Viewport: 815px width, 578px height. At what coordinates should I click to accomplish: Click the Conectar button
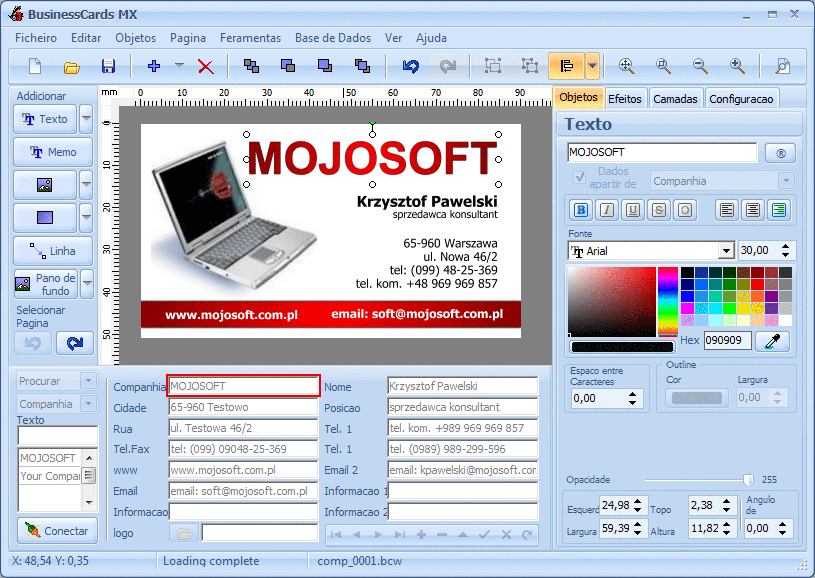tap(57, 531)
